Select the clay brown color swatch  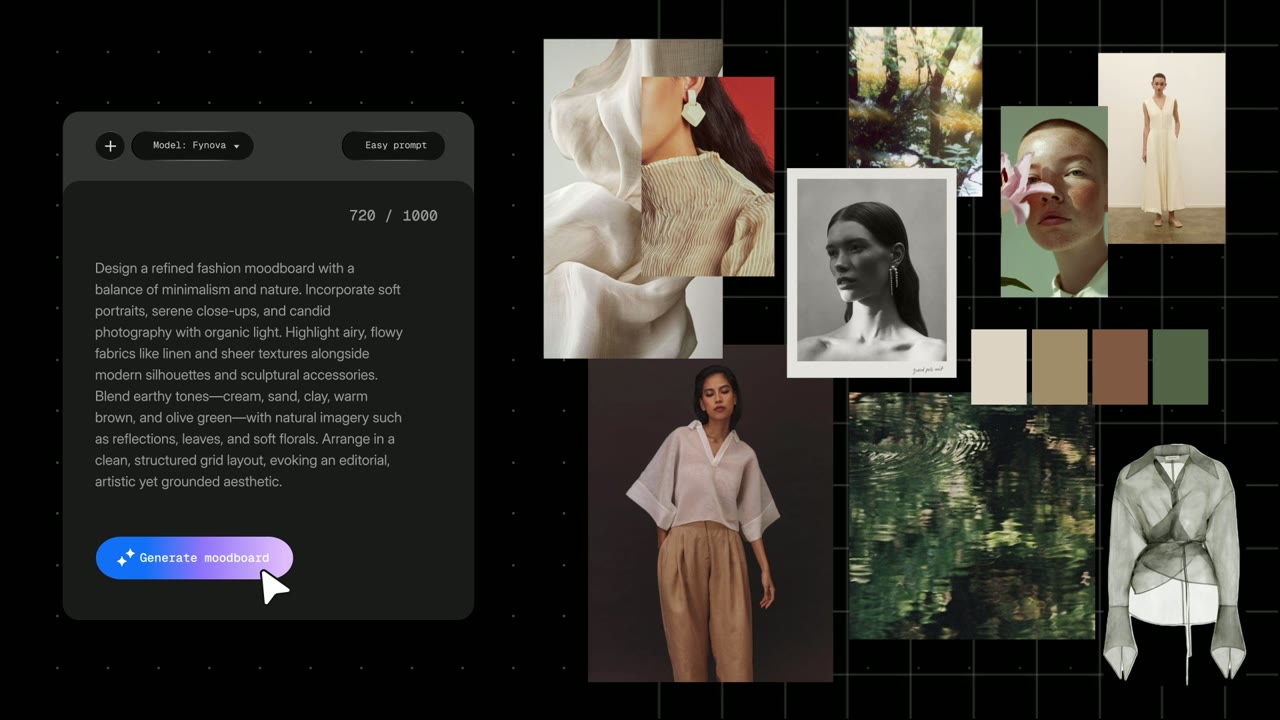(1120, 367)
